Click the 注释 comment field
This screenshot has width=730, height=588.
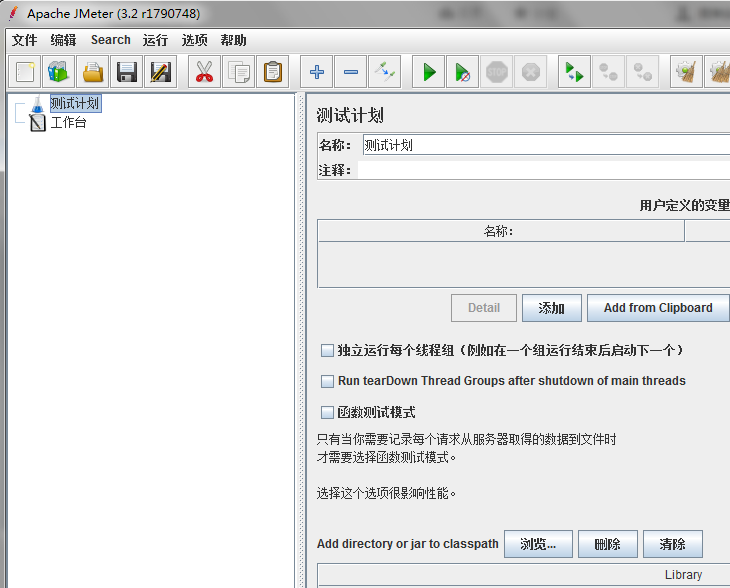(543, 170)
